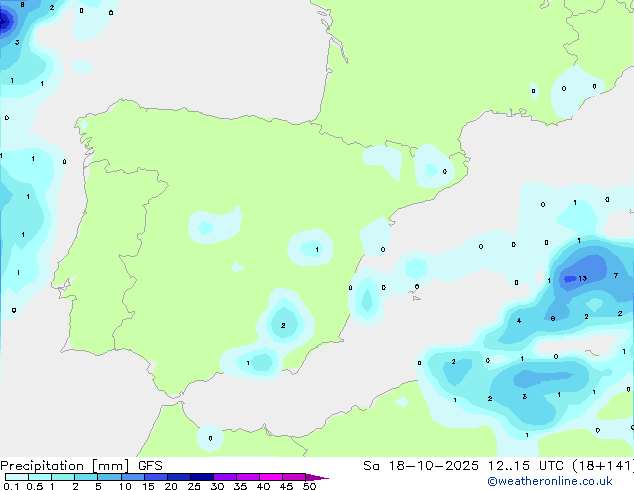
Task: Select the 40–45 mm magenta legend swatch
Action: (271, 477)
